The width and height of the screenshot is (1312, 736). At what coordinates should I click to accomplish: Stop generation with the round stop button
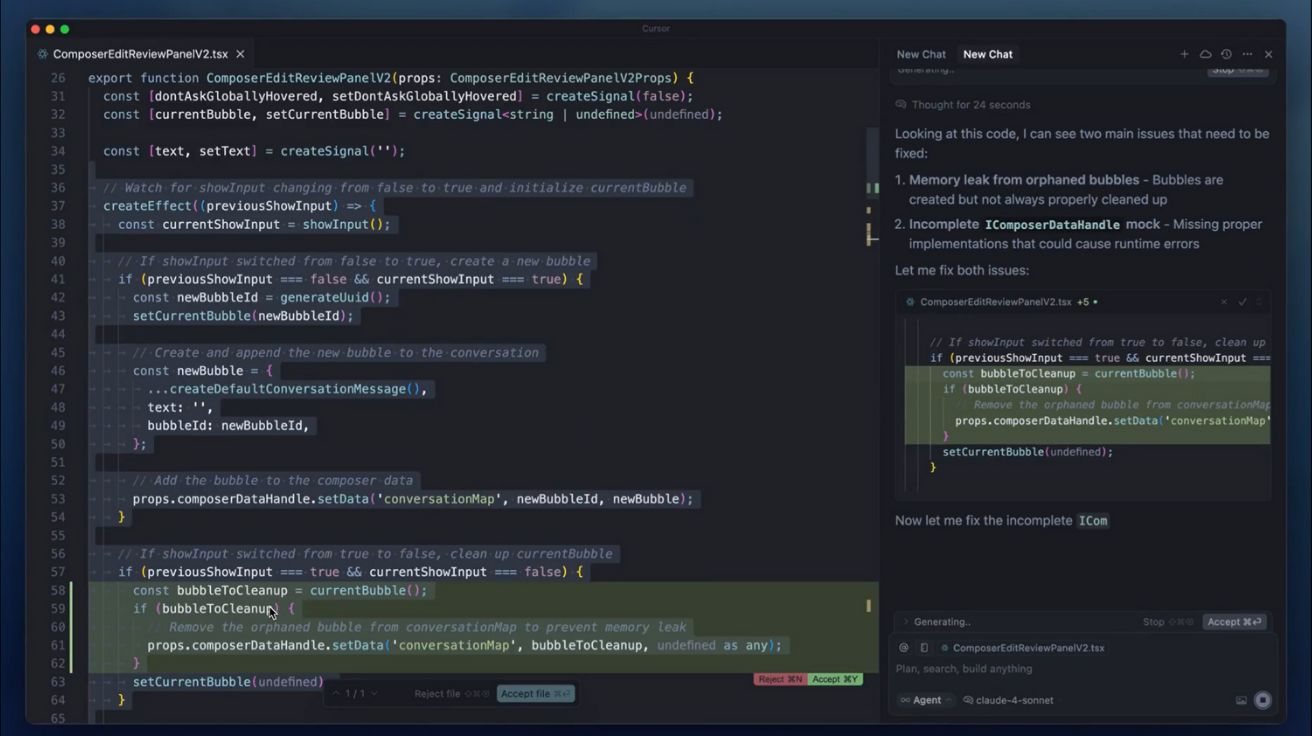[1263, 701]
